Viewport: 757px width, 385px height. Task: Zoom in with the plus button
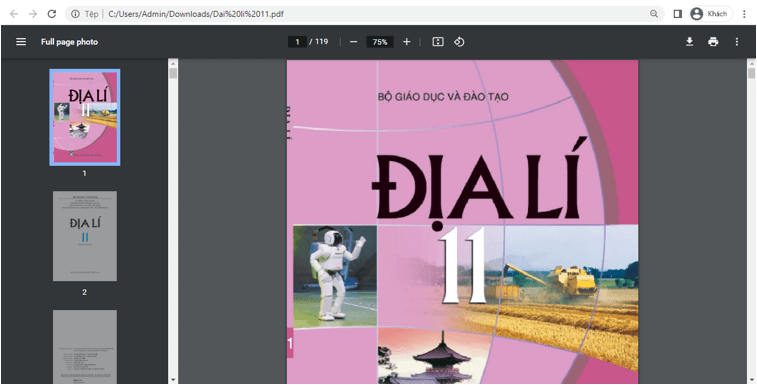(x=407, y=42)
